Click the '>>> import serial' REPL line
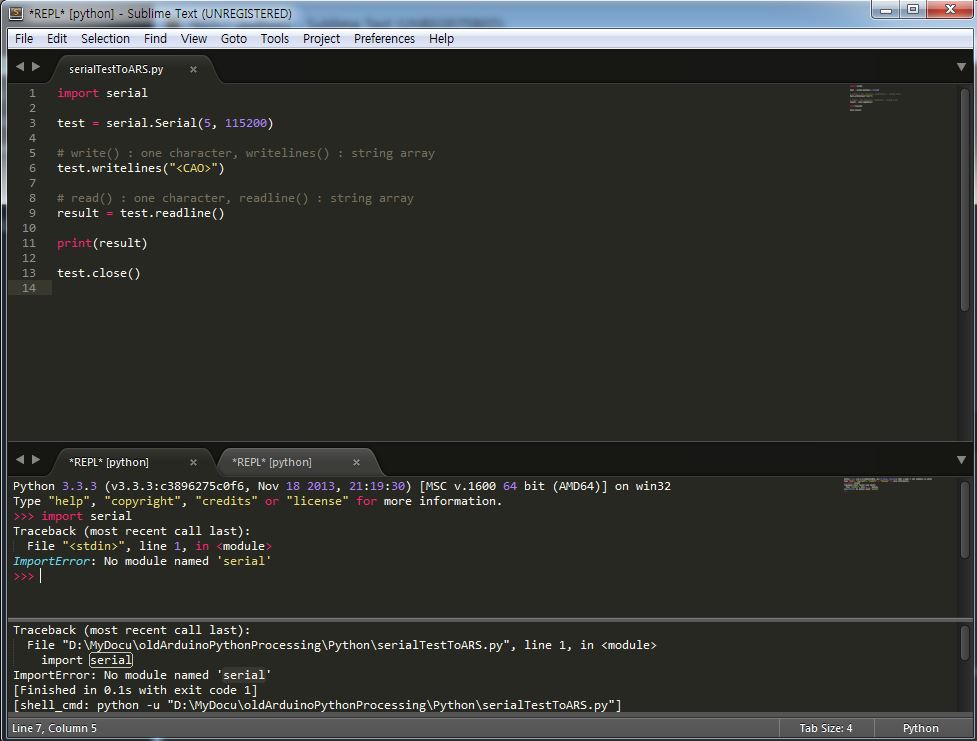977x741 pixels. pos(72,516)
